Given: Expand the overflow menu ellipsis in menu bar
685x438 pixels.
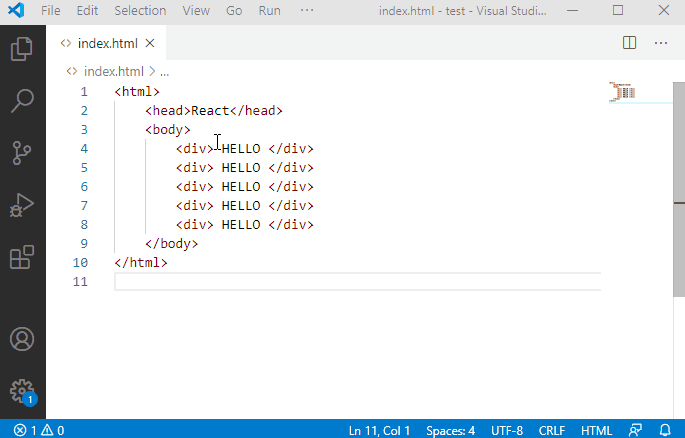Looking at the screenshot, I should click(x=307, y=10).
